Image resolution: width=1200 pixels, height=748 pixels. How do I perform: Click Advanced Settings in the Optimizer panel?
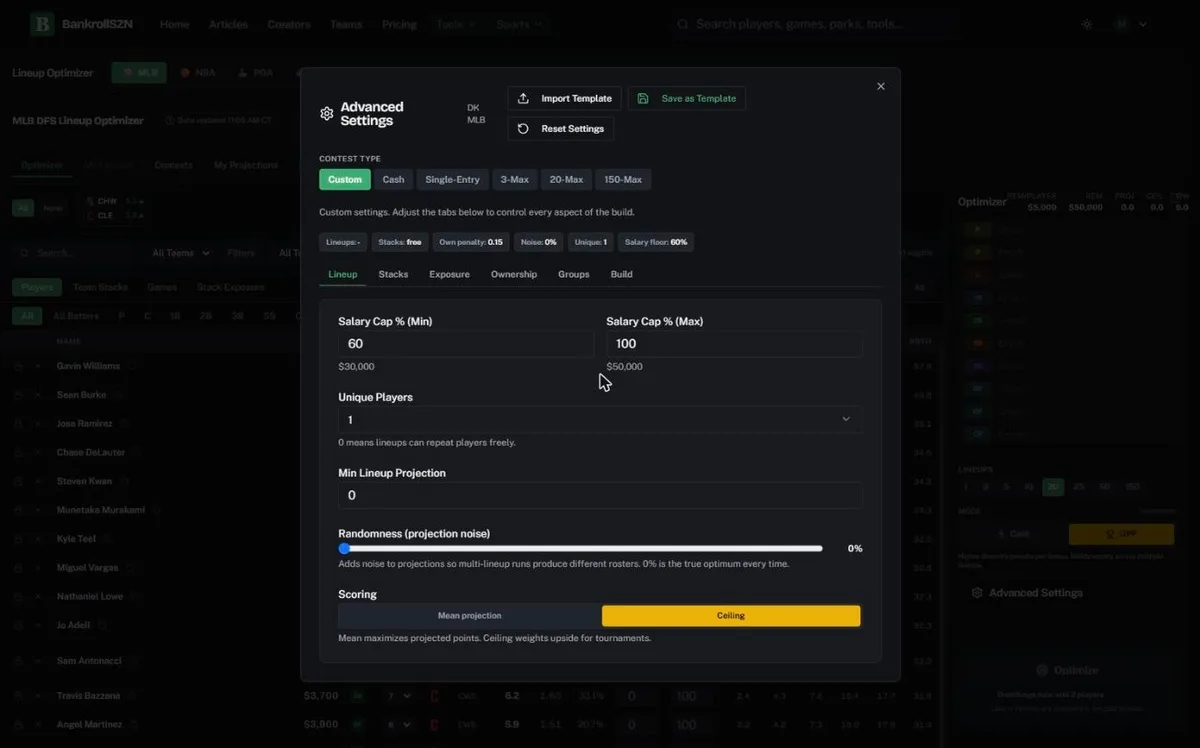click(x=1027, y=593)
